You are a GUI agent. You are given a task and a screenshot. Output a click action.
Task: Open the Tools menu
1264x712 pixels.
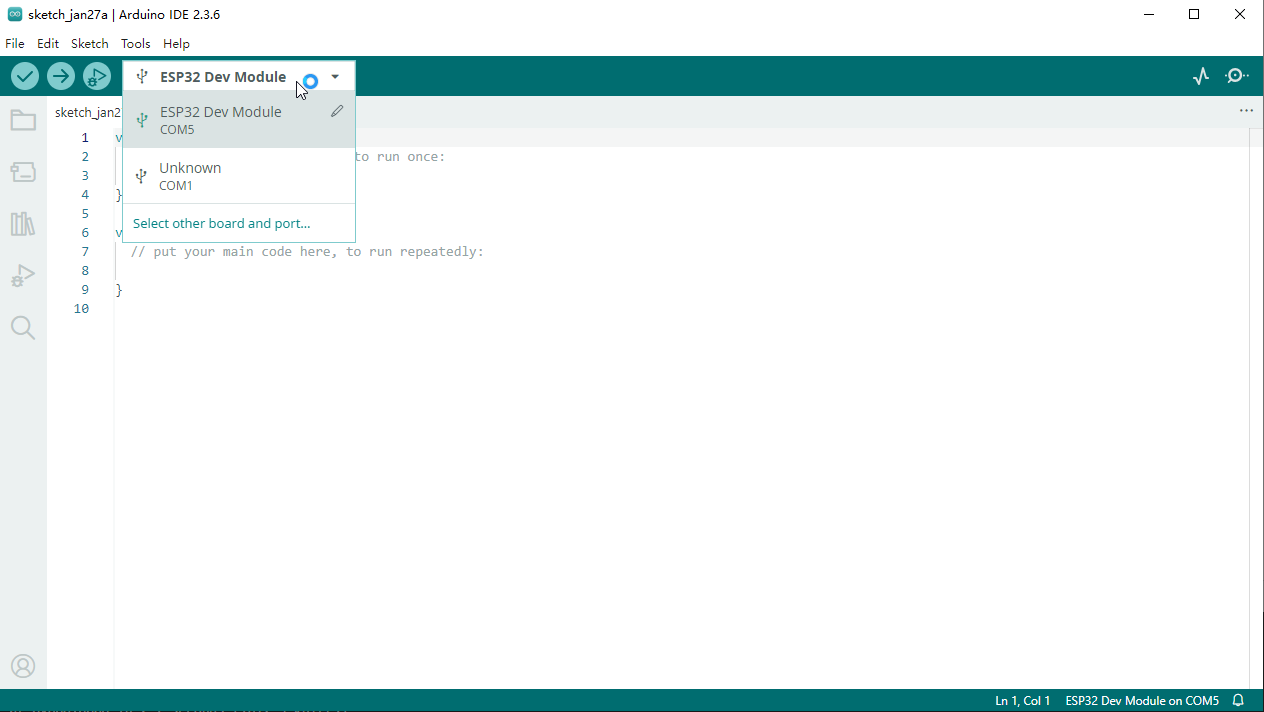[x=135, y=44]
